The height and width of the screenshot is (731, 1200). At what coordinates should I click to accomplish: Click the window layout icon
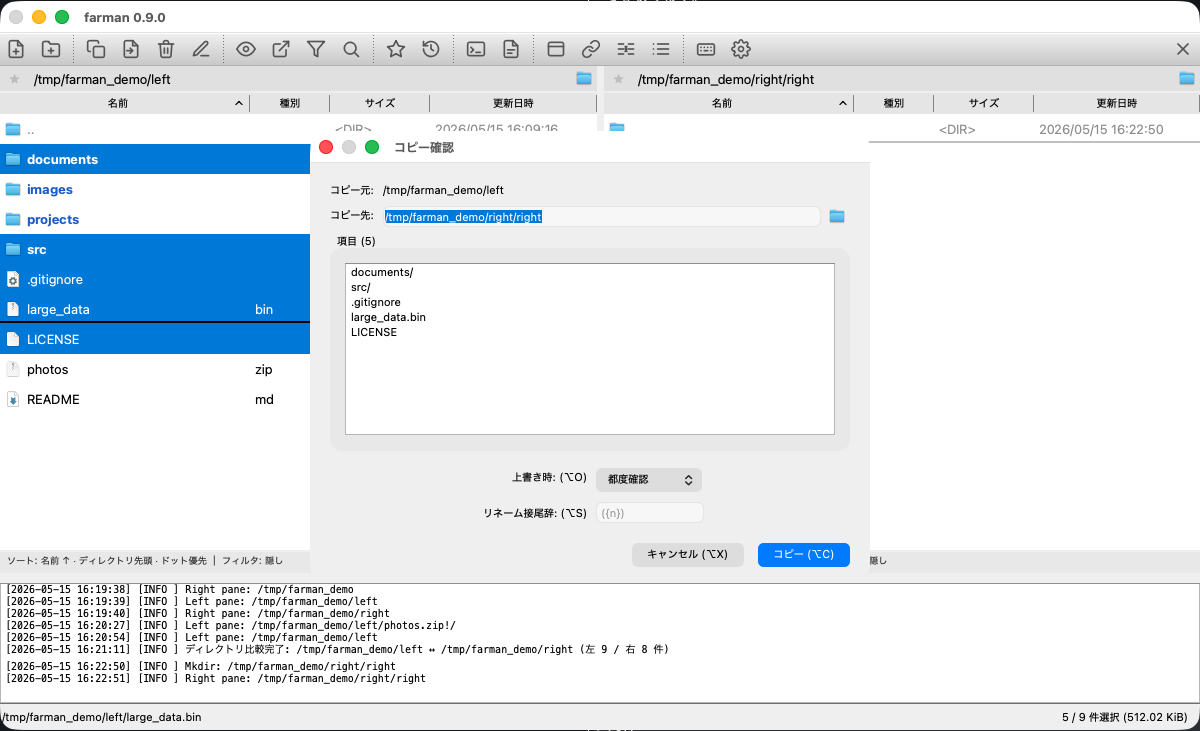tap(556, 48)
